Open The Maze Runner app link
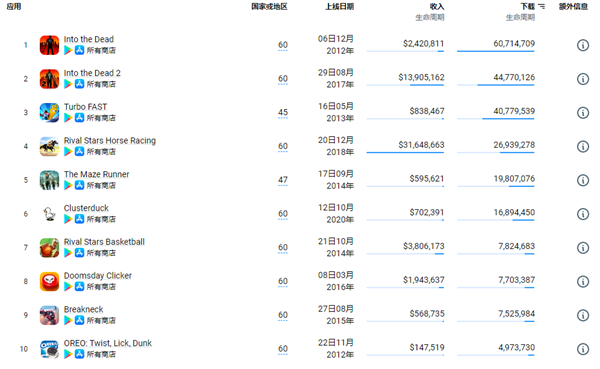Viewport: 600px width, 369px height. point(96,175)
